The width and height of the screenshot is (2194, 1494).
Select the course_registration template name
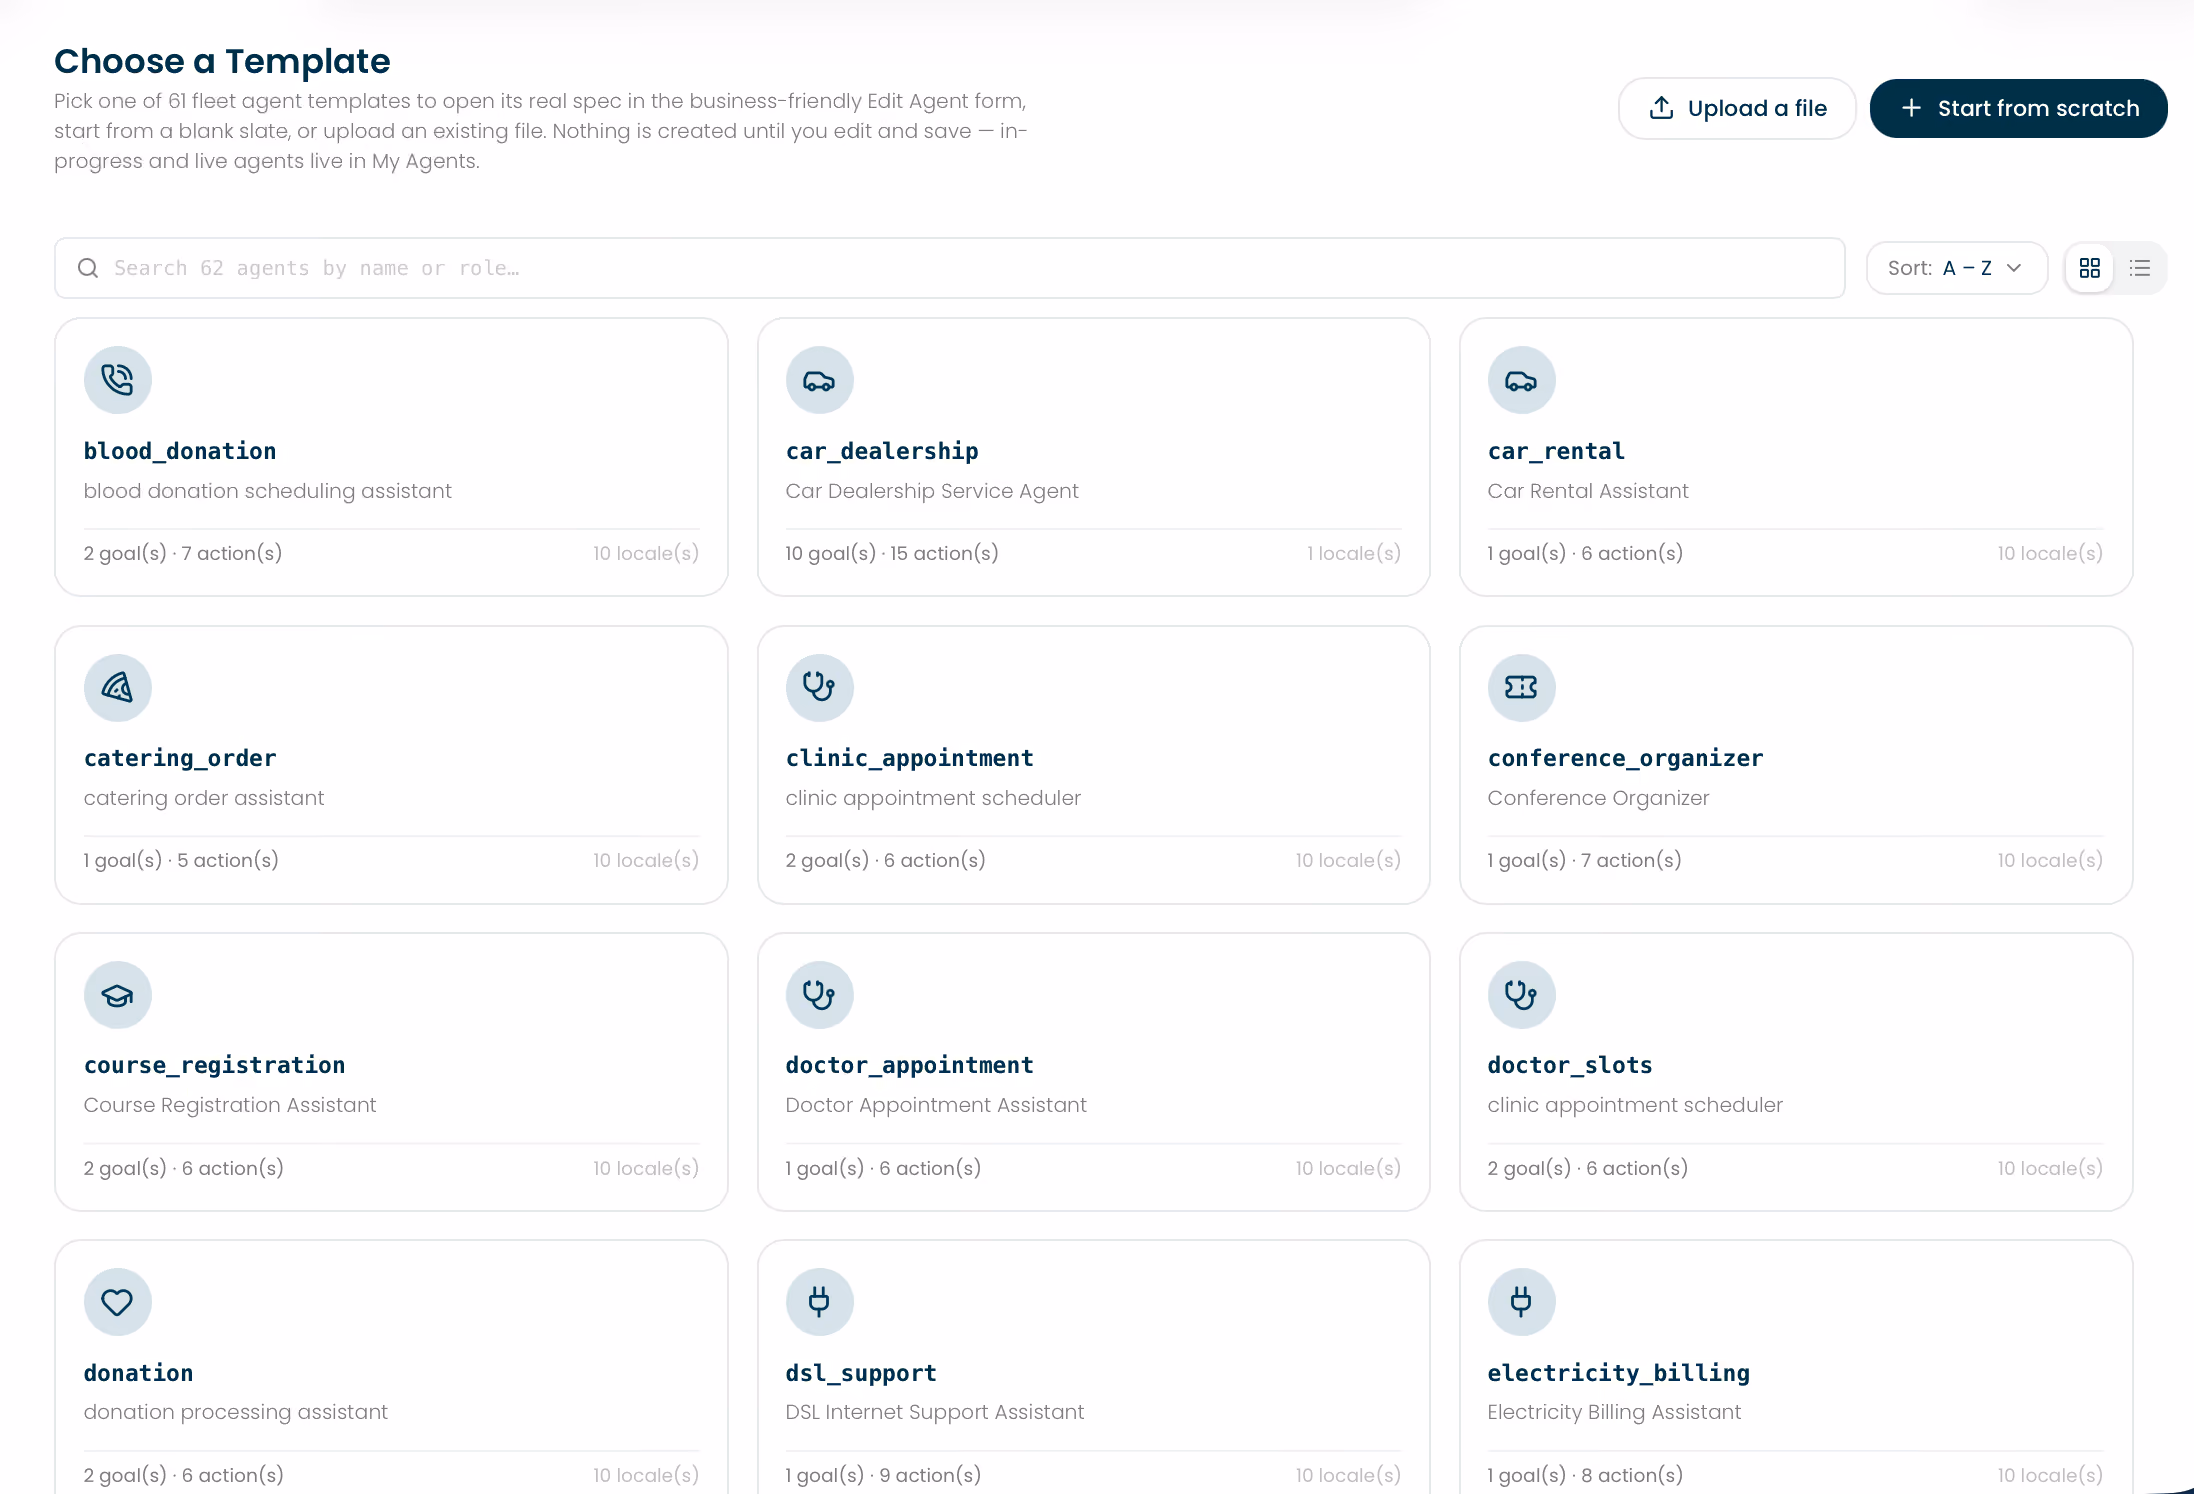coord(215,1065)
